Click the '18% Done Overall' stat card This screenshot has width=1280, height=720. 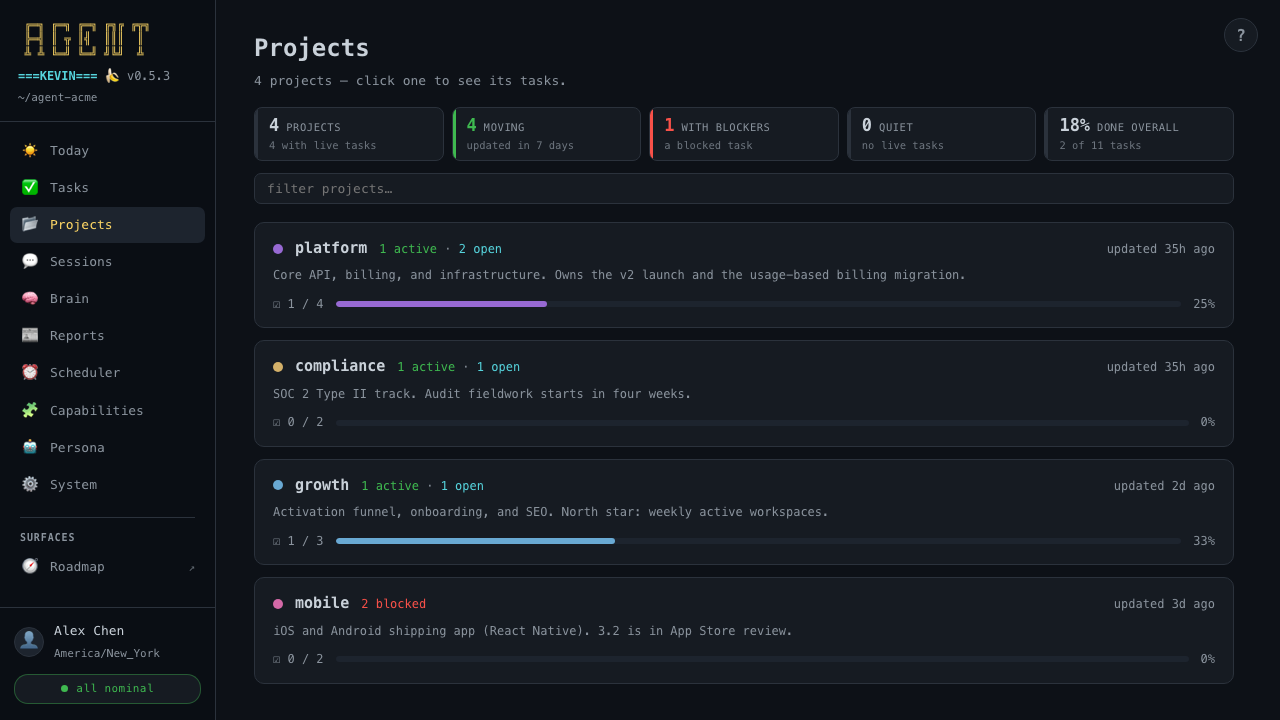pyautogui.click(x=1139, y=134)
